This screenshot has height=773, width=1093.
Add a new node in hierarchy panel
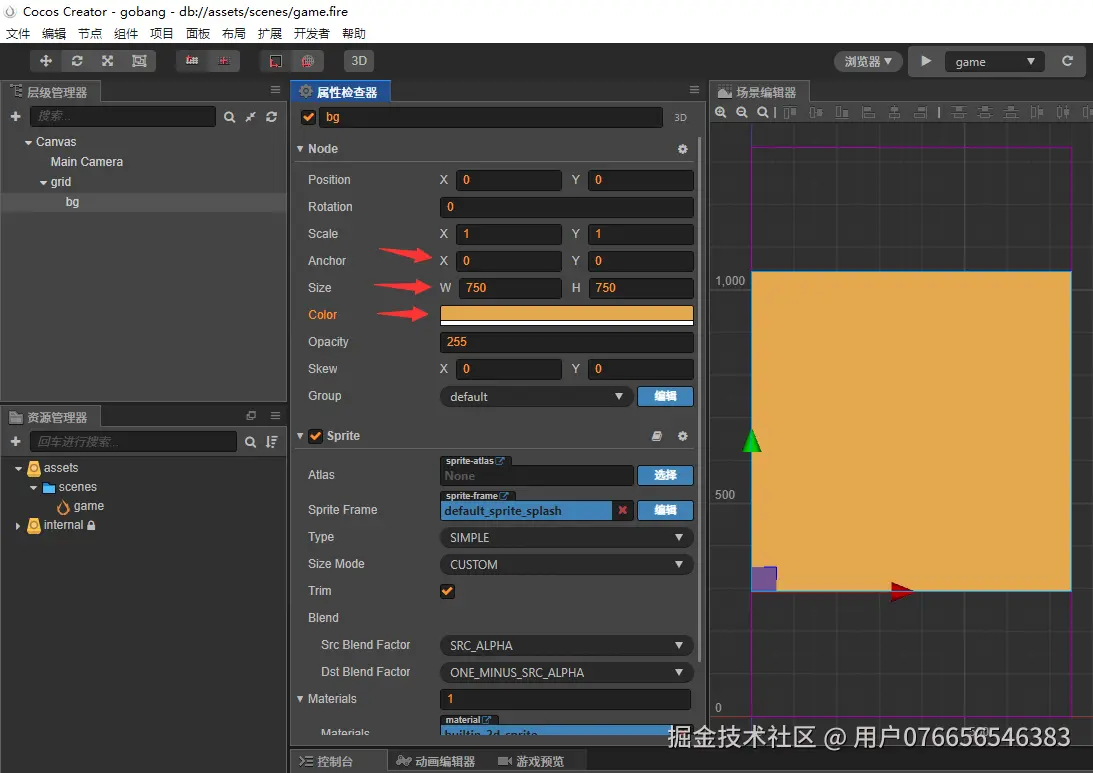(x=15, y=116)
